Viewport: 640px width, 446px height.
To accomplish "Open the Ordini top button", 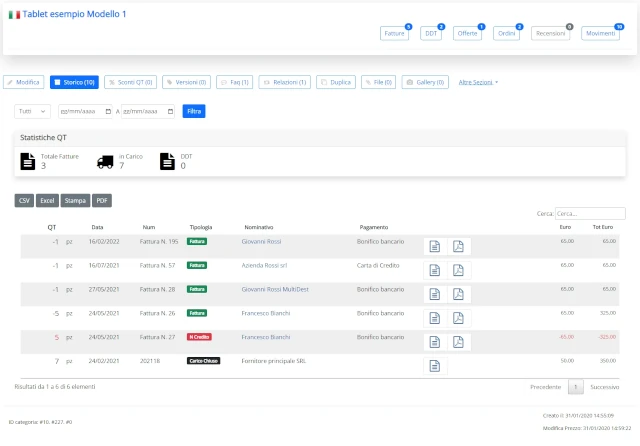I will point(507,33).
